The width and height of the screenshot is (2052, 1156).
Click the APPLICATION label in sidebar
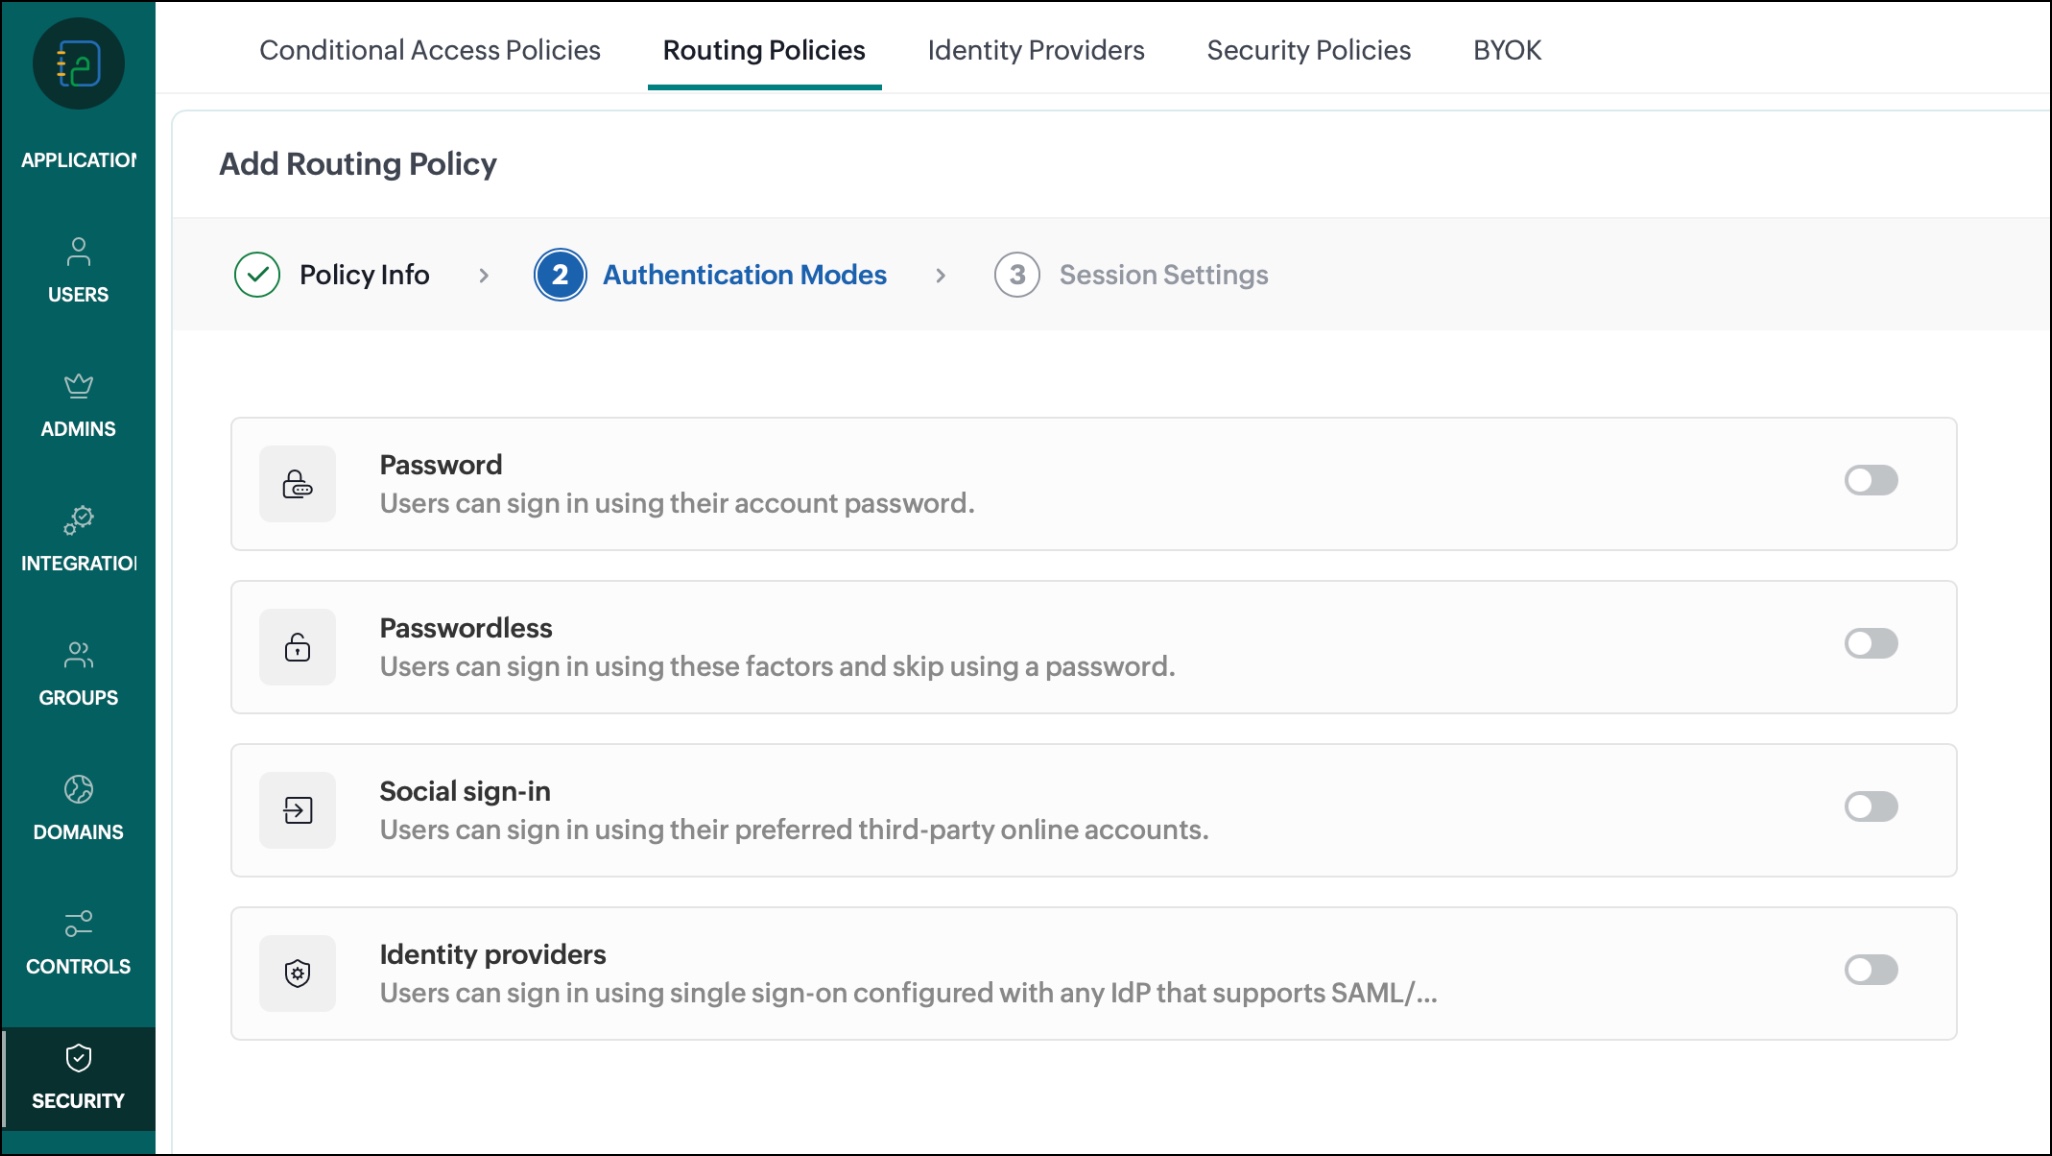pyautogui.click(x=79, y=160)
